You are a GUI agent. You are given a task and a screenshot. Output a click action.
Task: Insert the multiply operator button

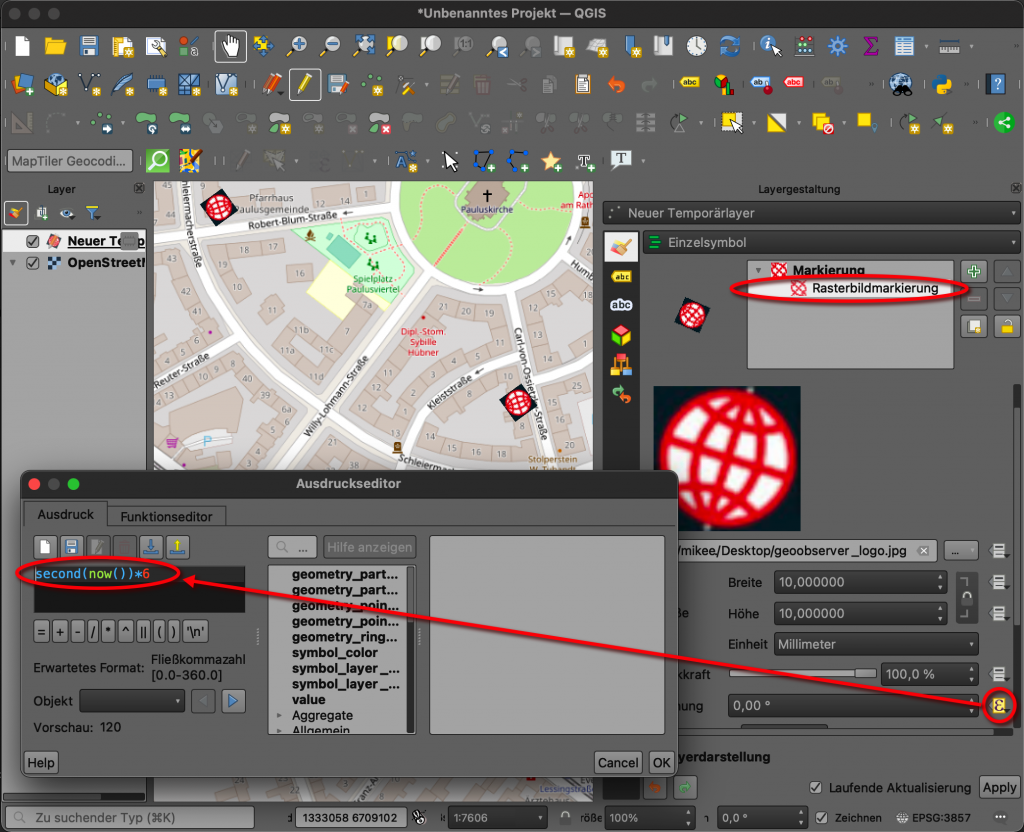click(x=108, y=632)
